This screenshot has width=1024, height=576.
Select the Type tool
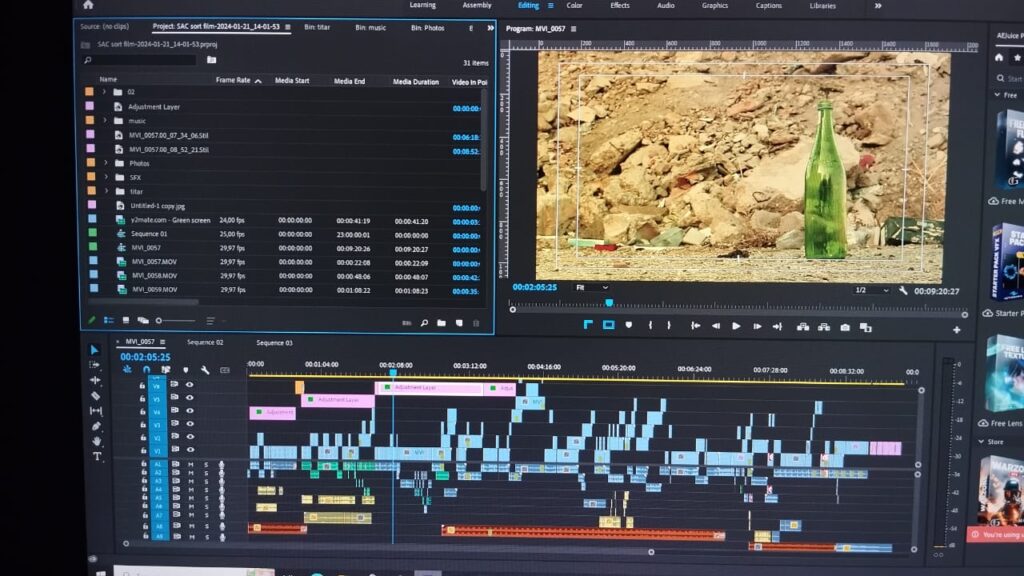click(x=97, y=456)
